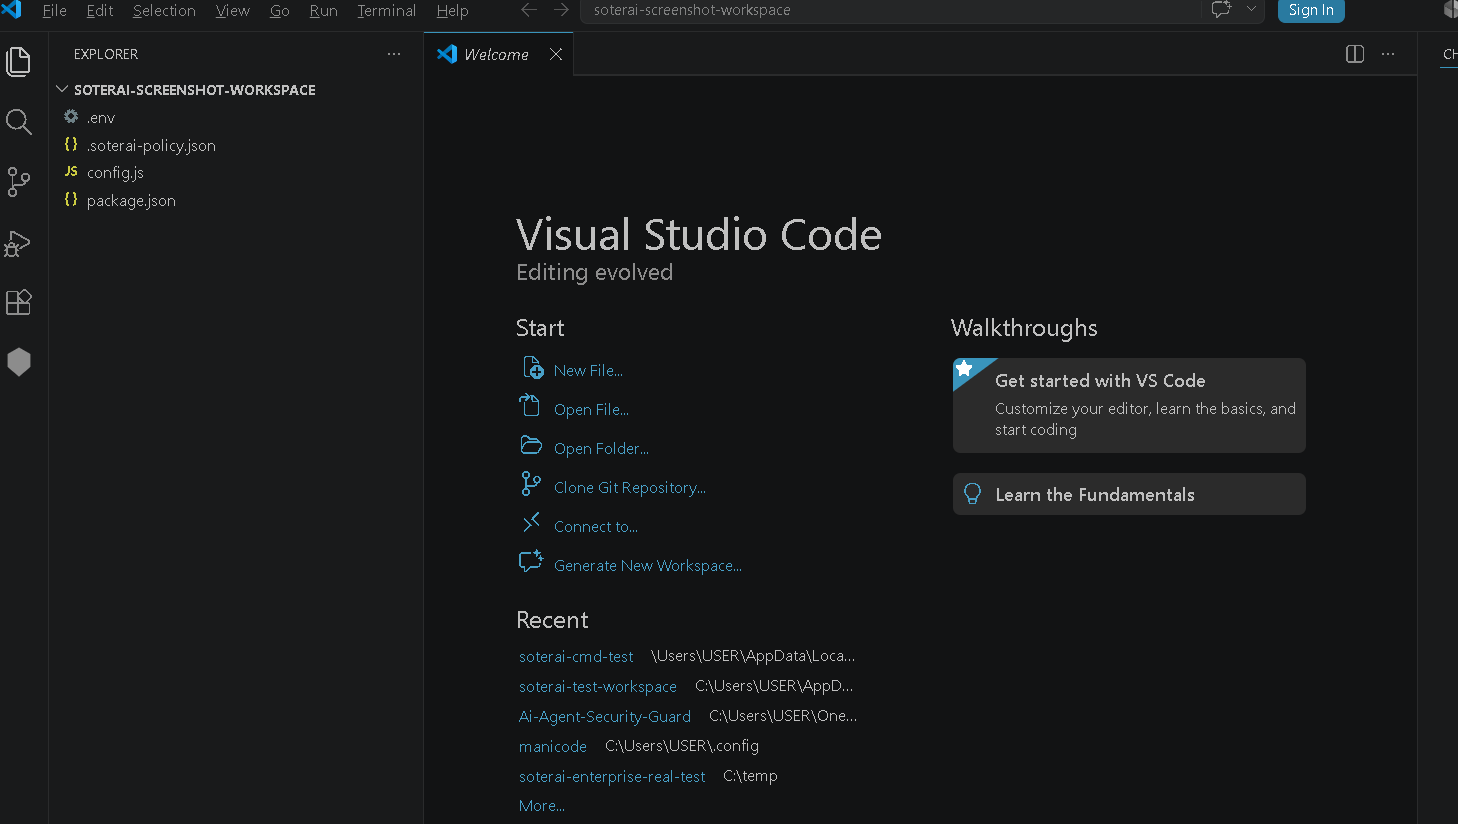Image resolution: width=1458 pixels, height=824 pixels.
Task: Open the Copilot chat icon in the title bar
Action: [x=1221, y=10]
